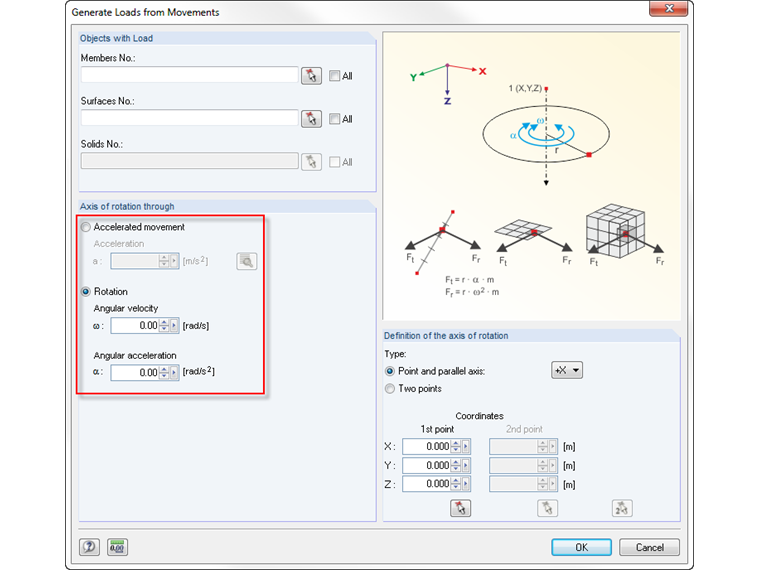Viewport: 760px width, 570px height.
Task: Open the angular velocity value list arrow
Action: point(174,326)
